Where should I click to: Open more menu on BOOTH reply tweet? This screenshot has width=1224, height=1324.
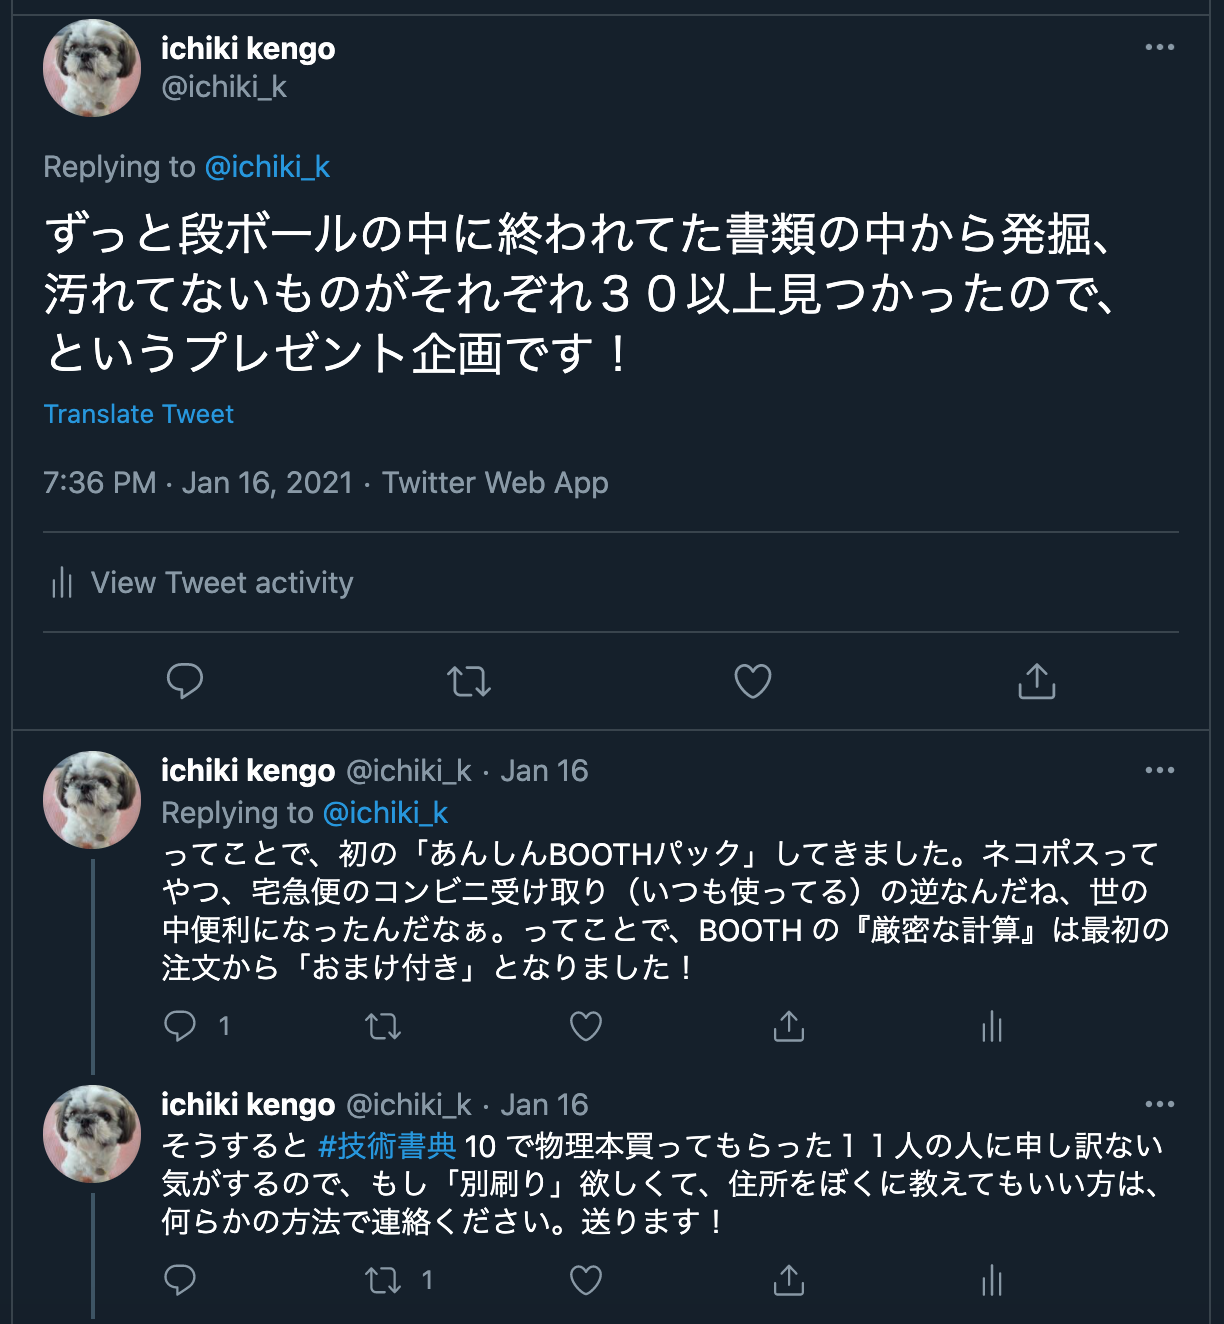coord(1160,770)
